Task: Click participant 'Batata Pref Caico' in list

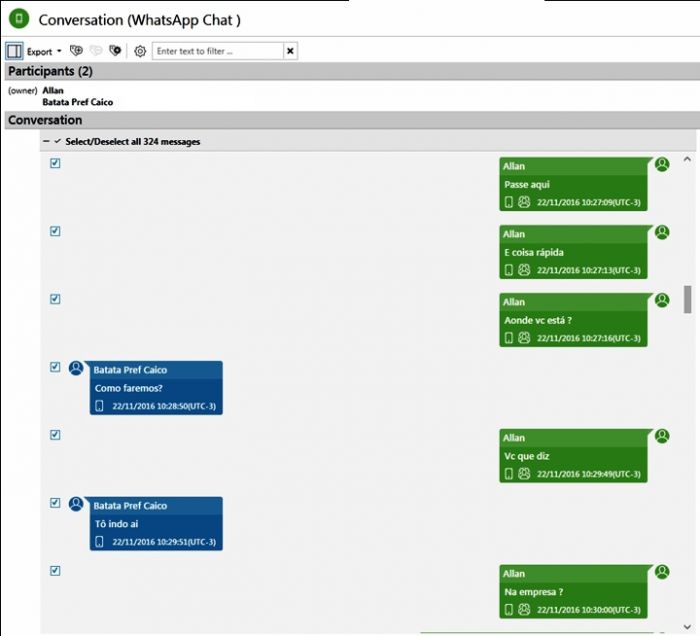Action: point(78,102)
